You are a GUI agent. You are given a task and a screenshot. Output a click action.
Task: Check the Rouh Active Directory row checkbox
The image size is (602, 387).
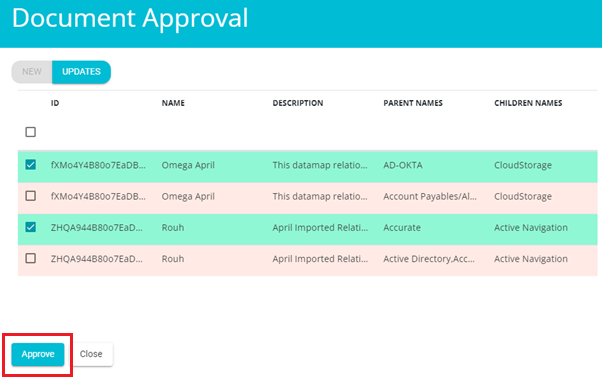(x=31, y=258)
